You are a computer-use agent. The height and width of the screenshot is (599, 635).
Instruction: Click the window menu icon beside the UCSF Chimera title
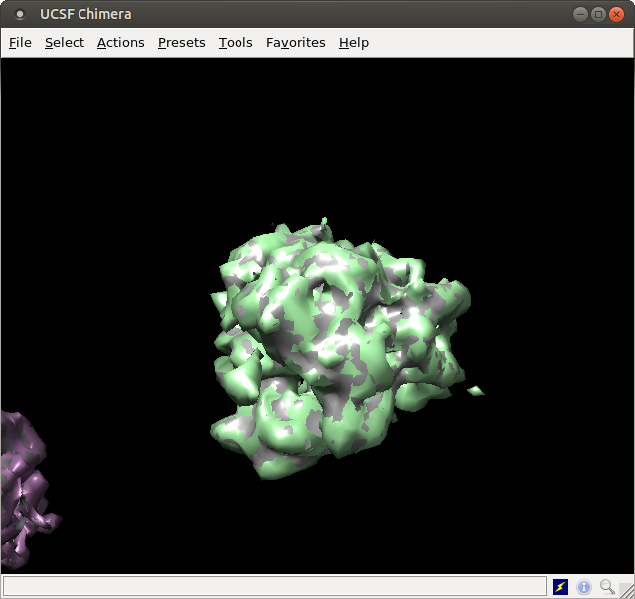[19, 15]
